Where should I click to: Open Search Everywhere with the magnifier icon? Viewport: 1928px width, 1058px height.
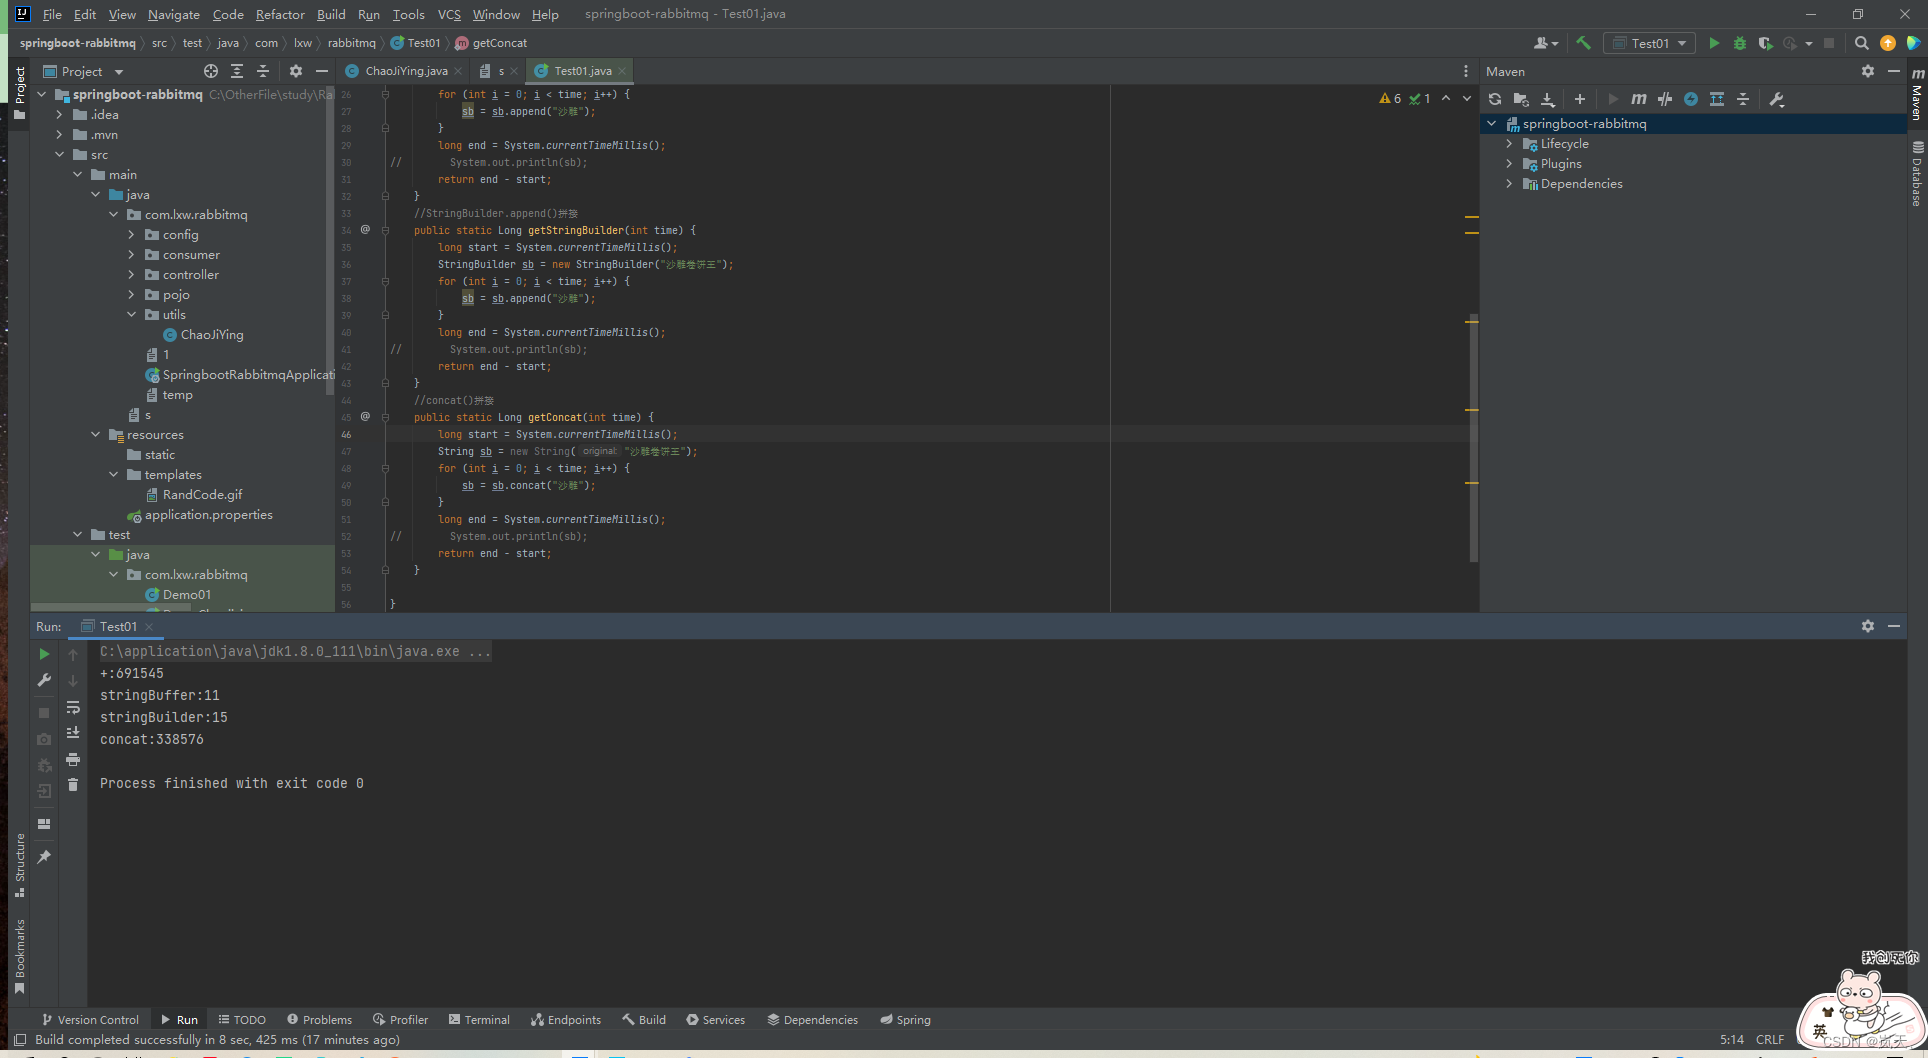pos(1862,43)
